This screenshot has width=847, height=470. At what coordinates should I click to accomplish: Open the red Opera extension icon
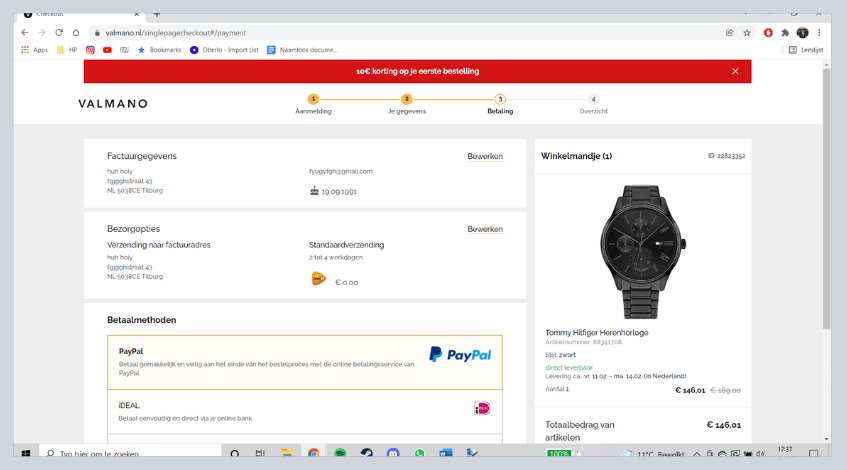[768, 33]
